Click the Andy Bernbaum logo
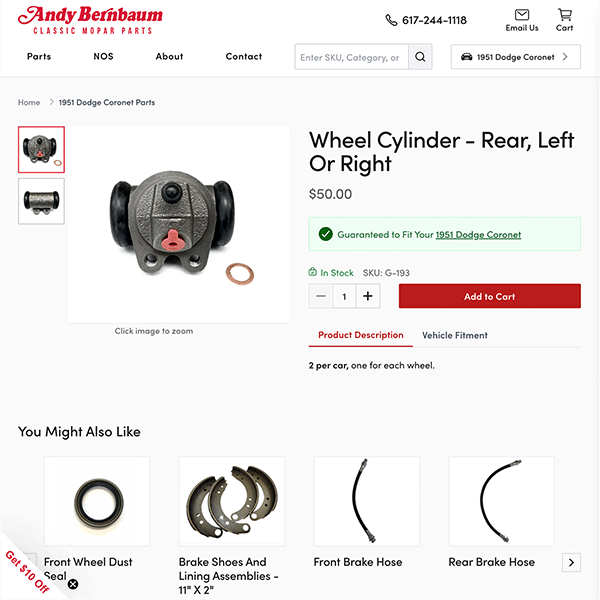Viewport: 600px width, 600px height. click(90, 20)
